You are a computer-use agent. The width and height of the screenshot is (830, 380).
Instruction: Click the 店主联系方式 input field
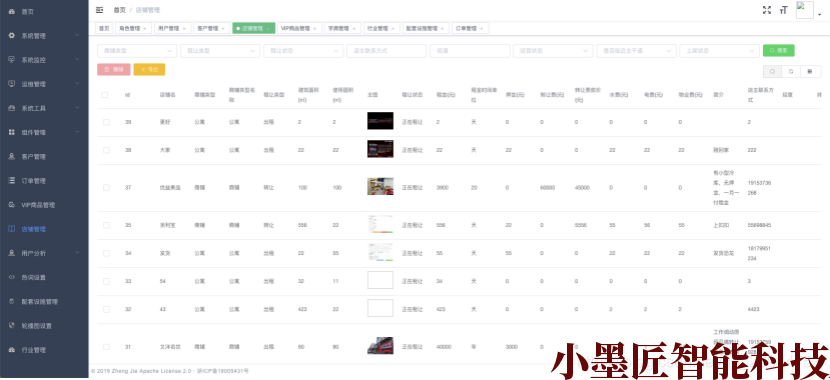coord(386,51)
